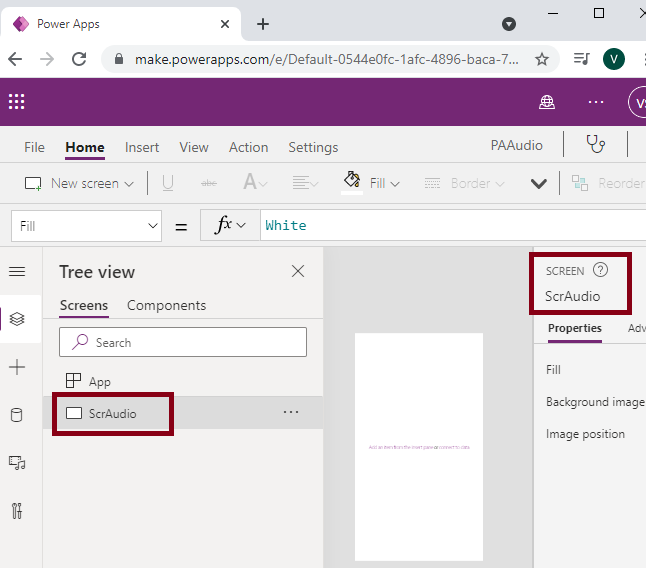Open the font size A dropdown
The image size is (651, 568).
coord(255,182)
